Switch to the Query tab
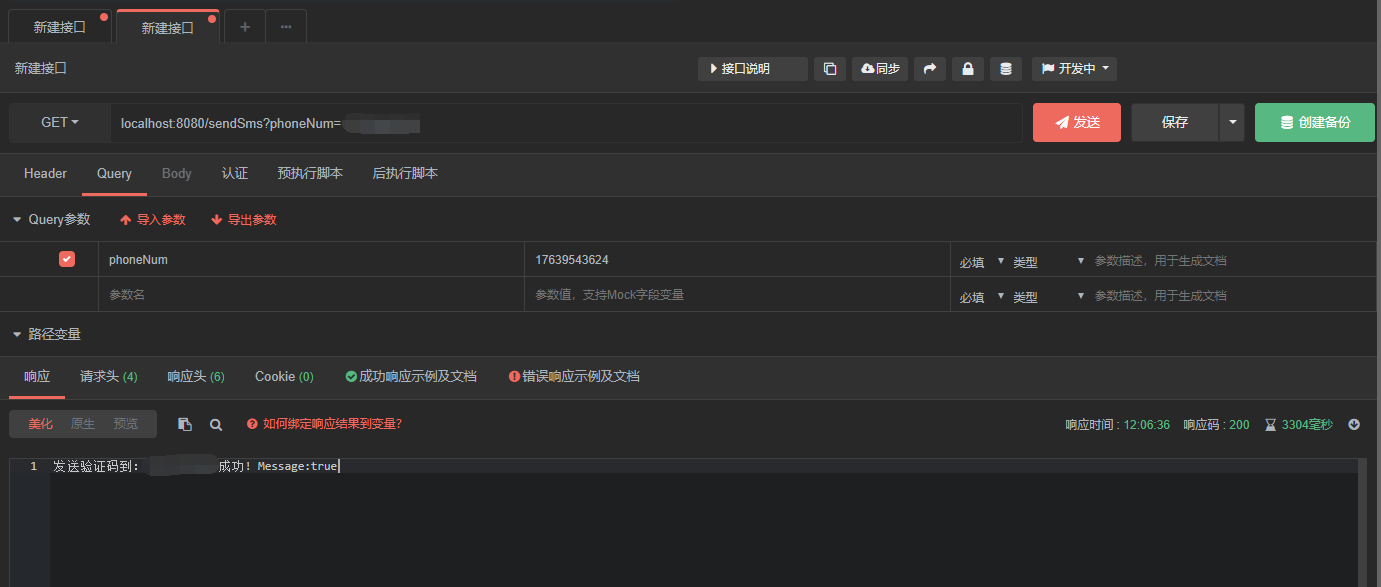Viewport: 1381px width, 587px height. point(114,173)
